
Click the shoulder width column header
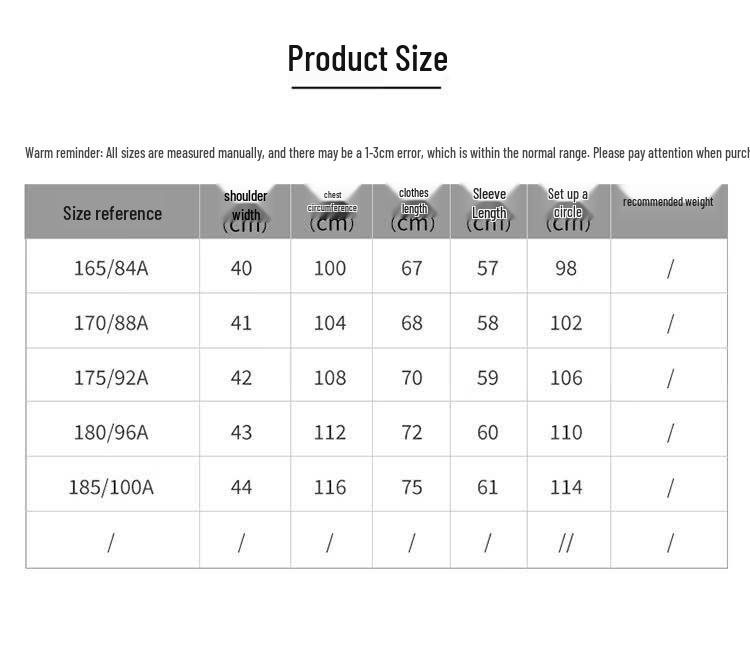pyautogui.click(x=245, y=211)
